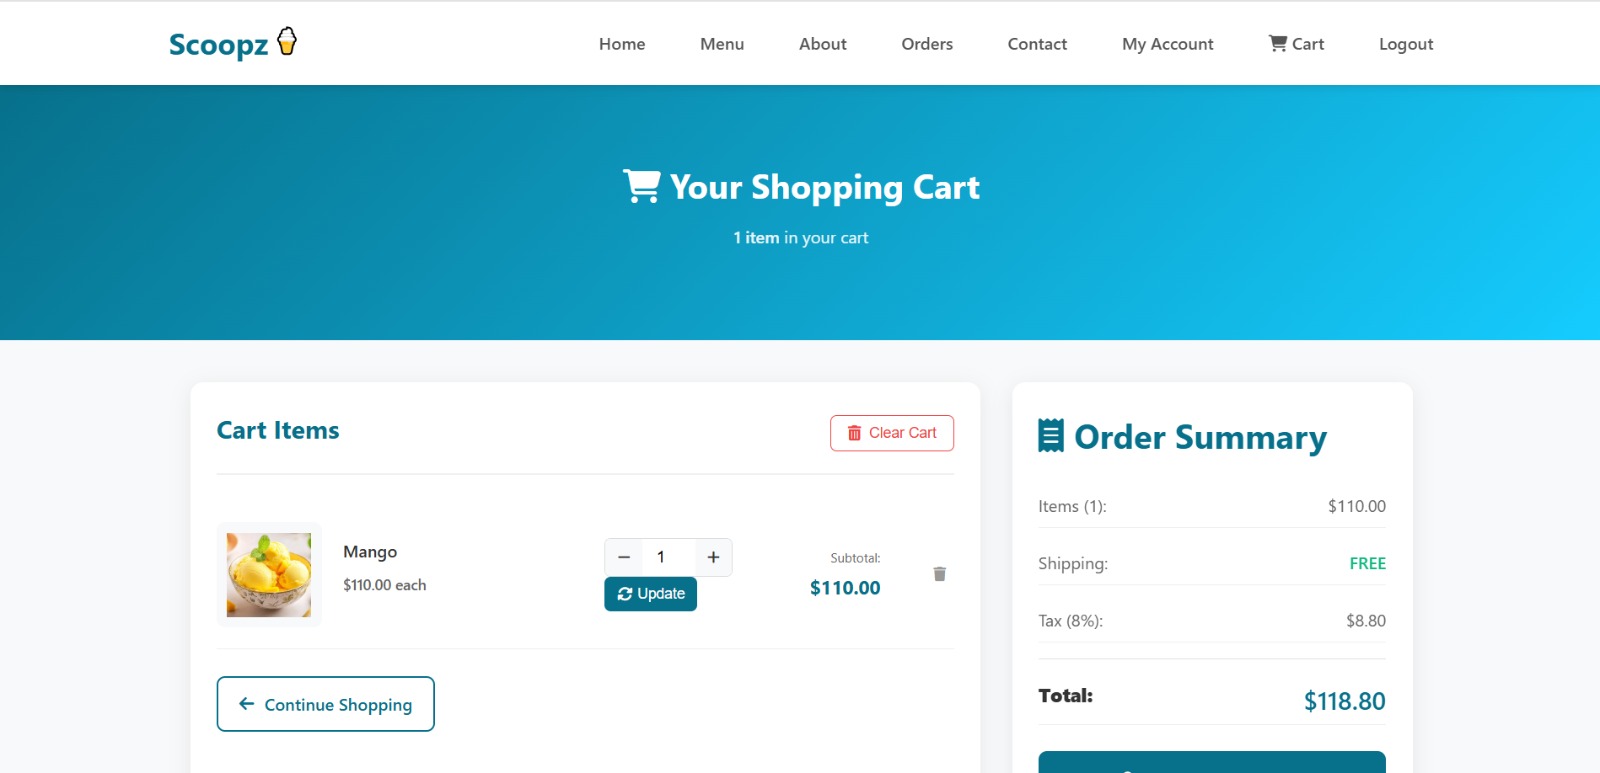Open the Mango product thumbnail
The image size is (1600, 773).
[269, 575]
